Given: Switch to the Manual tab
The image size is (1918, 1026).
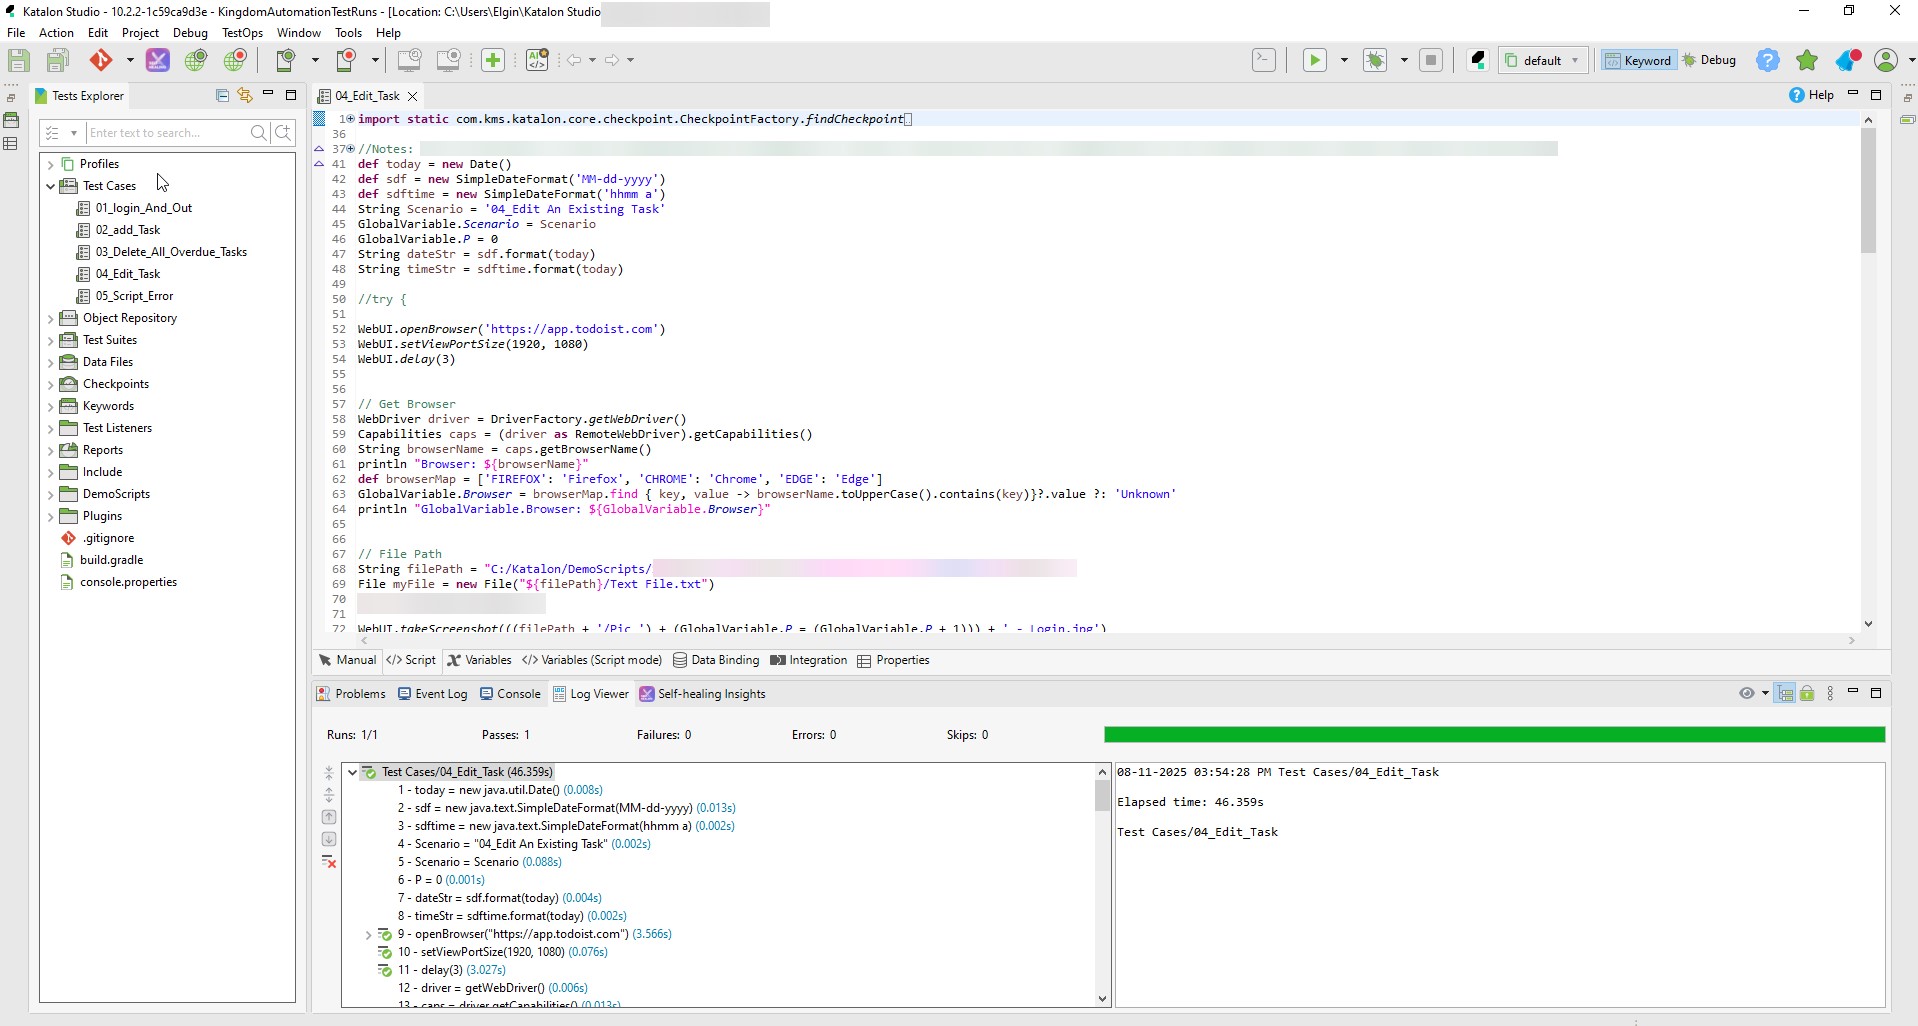Looking at the screenshot, I should (347, 660).
